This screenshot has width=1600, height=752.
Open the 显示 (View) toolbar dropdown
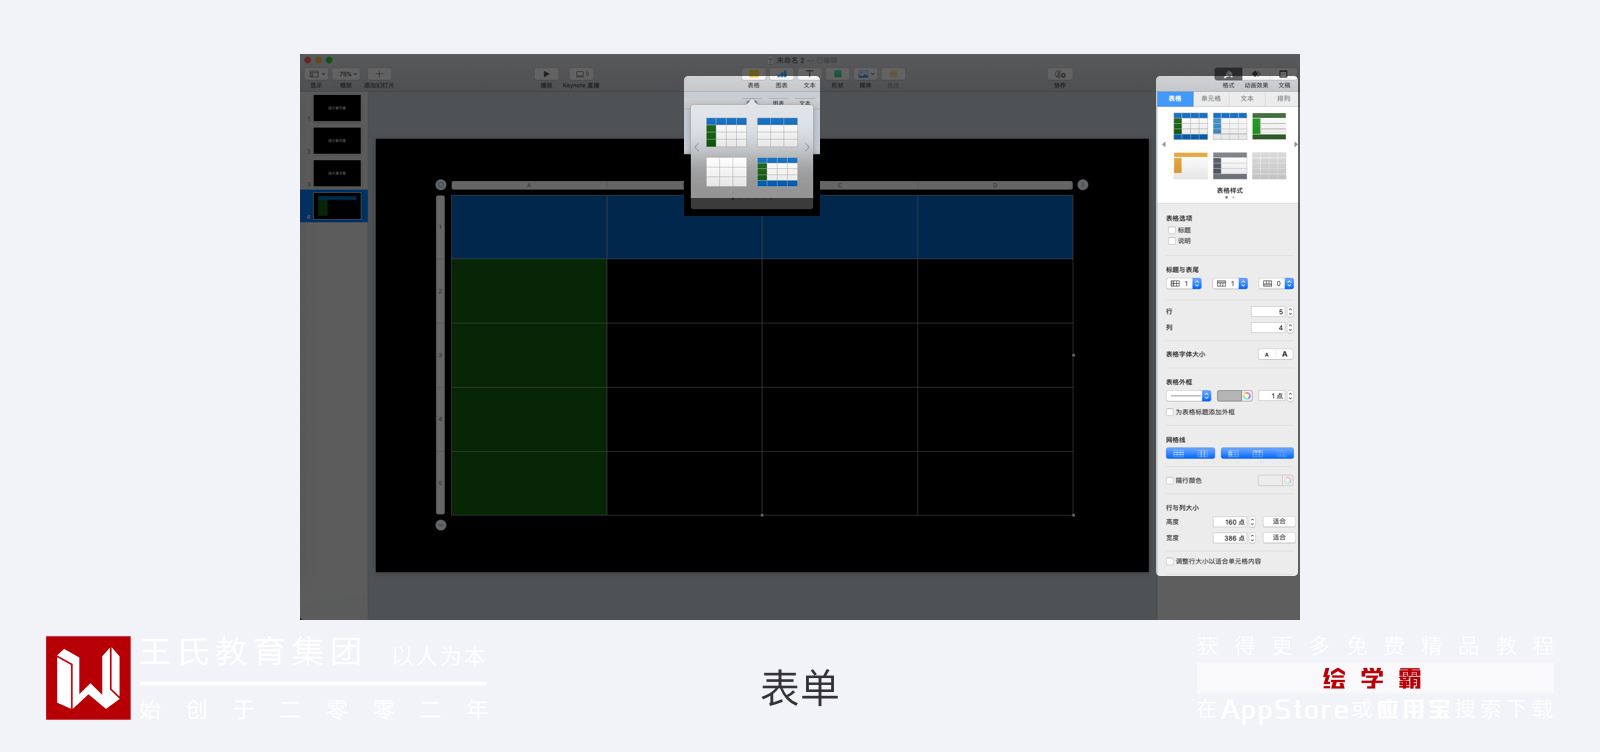point(316,74)
